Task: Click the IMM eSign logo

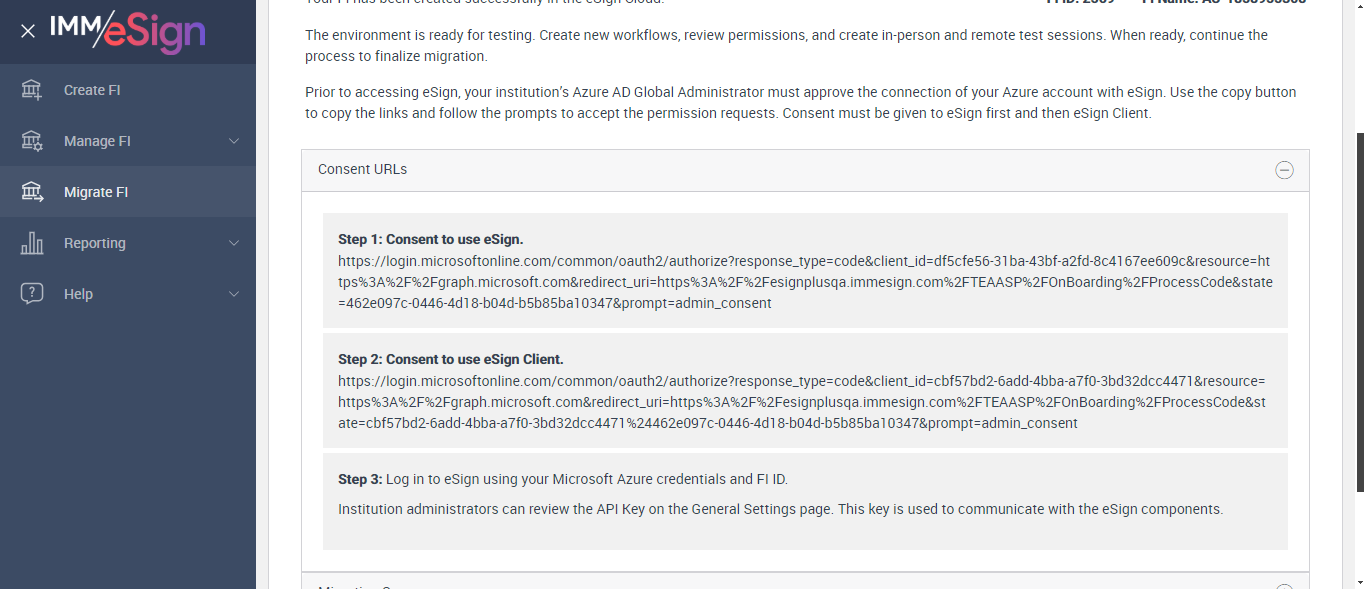Action: (128, 31)
